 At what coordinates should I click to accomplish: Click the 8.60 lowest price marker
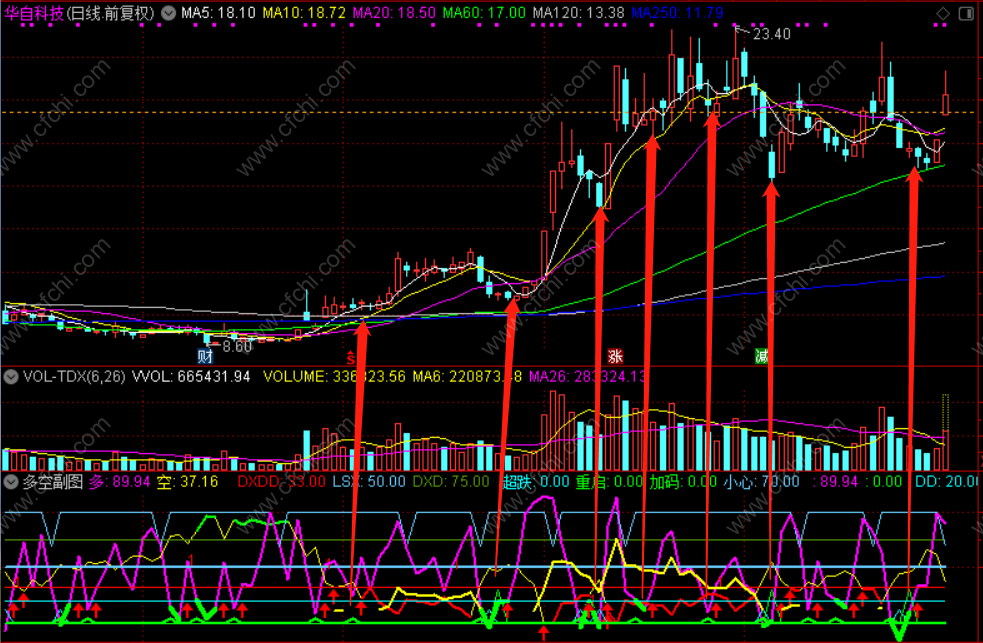(x=237, y=346)
